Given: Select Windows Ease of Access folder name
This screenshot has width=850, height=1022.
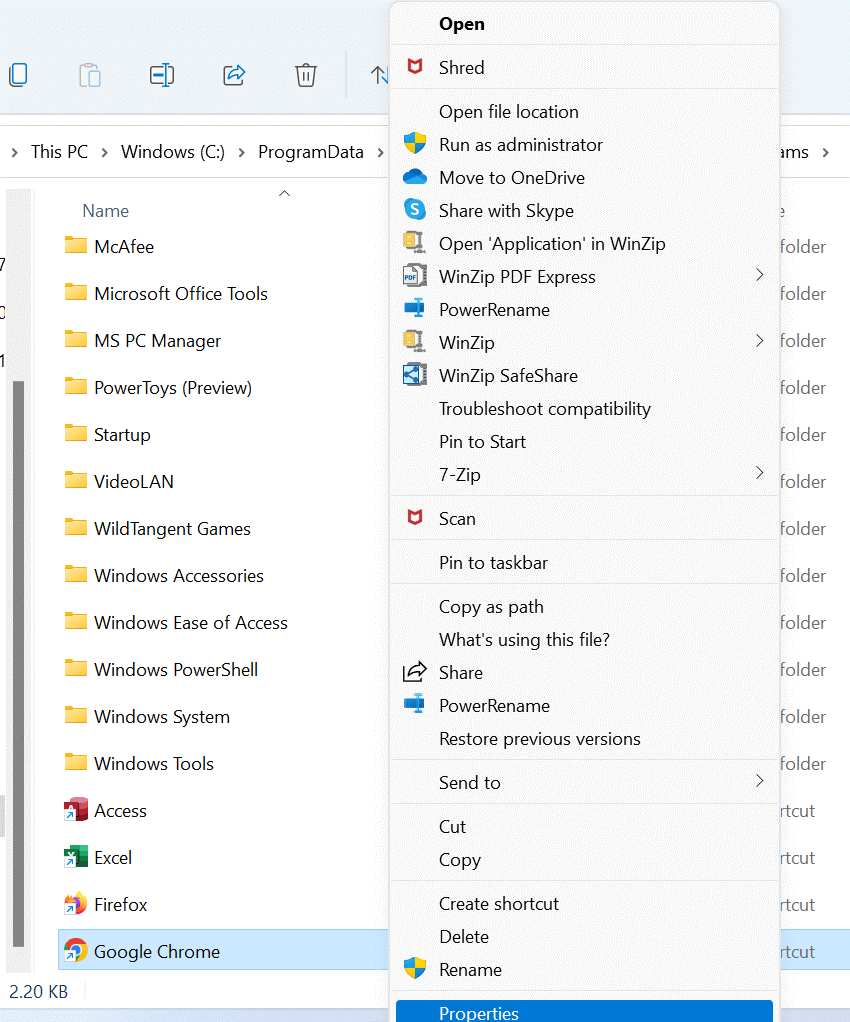Looking at the screenshot, I should [x=190, y=622].
